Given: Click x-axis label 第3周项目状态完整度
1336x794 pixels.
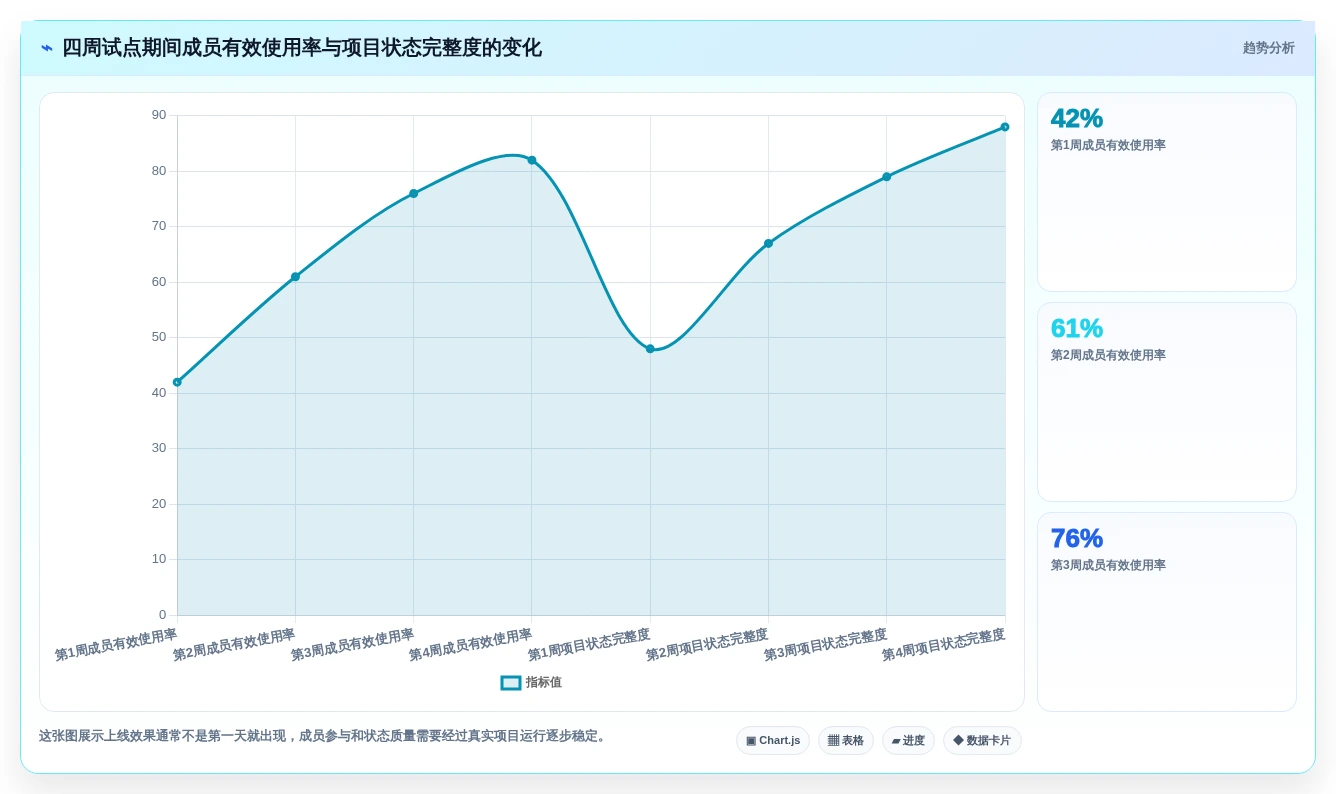Looking at the screenshot, I should click(825, 645).
